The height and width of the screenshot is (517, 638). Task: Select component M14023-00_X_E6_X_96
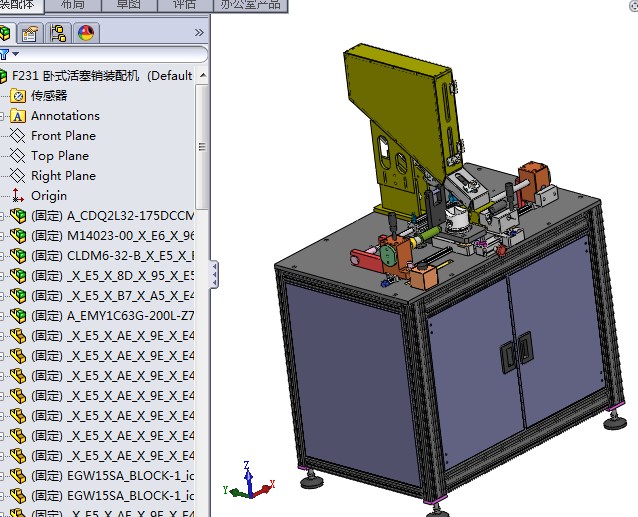(x=112, y=236)
